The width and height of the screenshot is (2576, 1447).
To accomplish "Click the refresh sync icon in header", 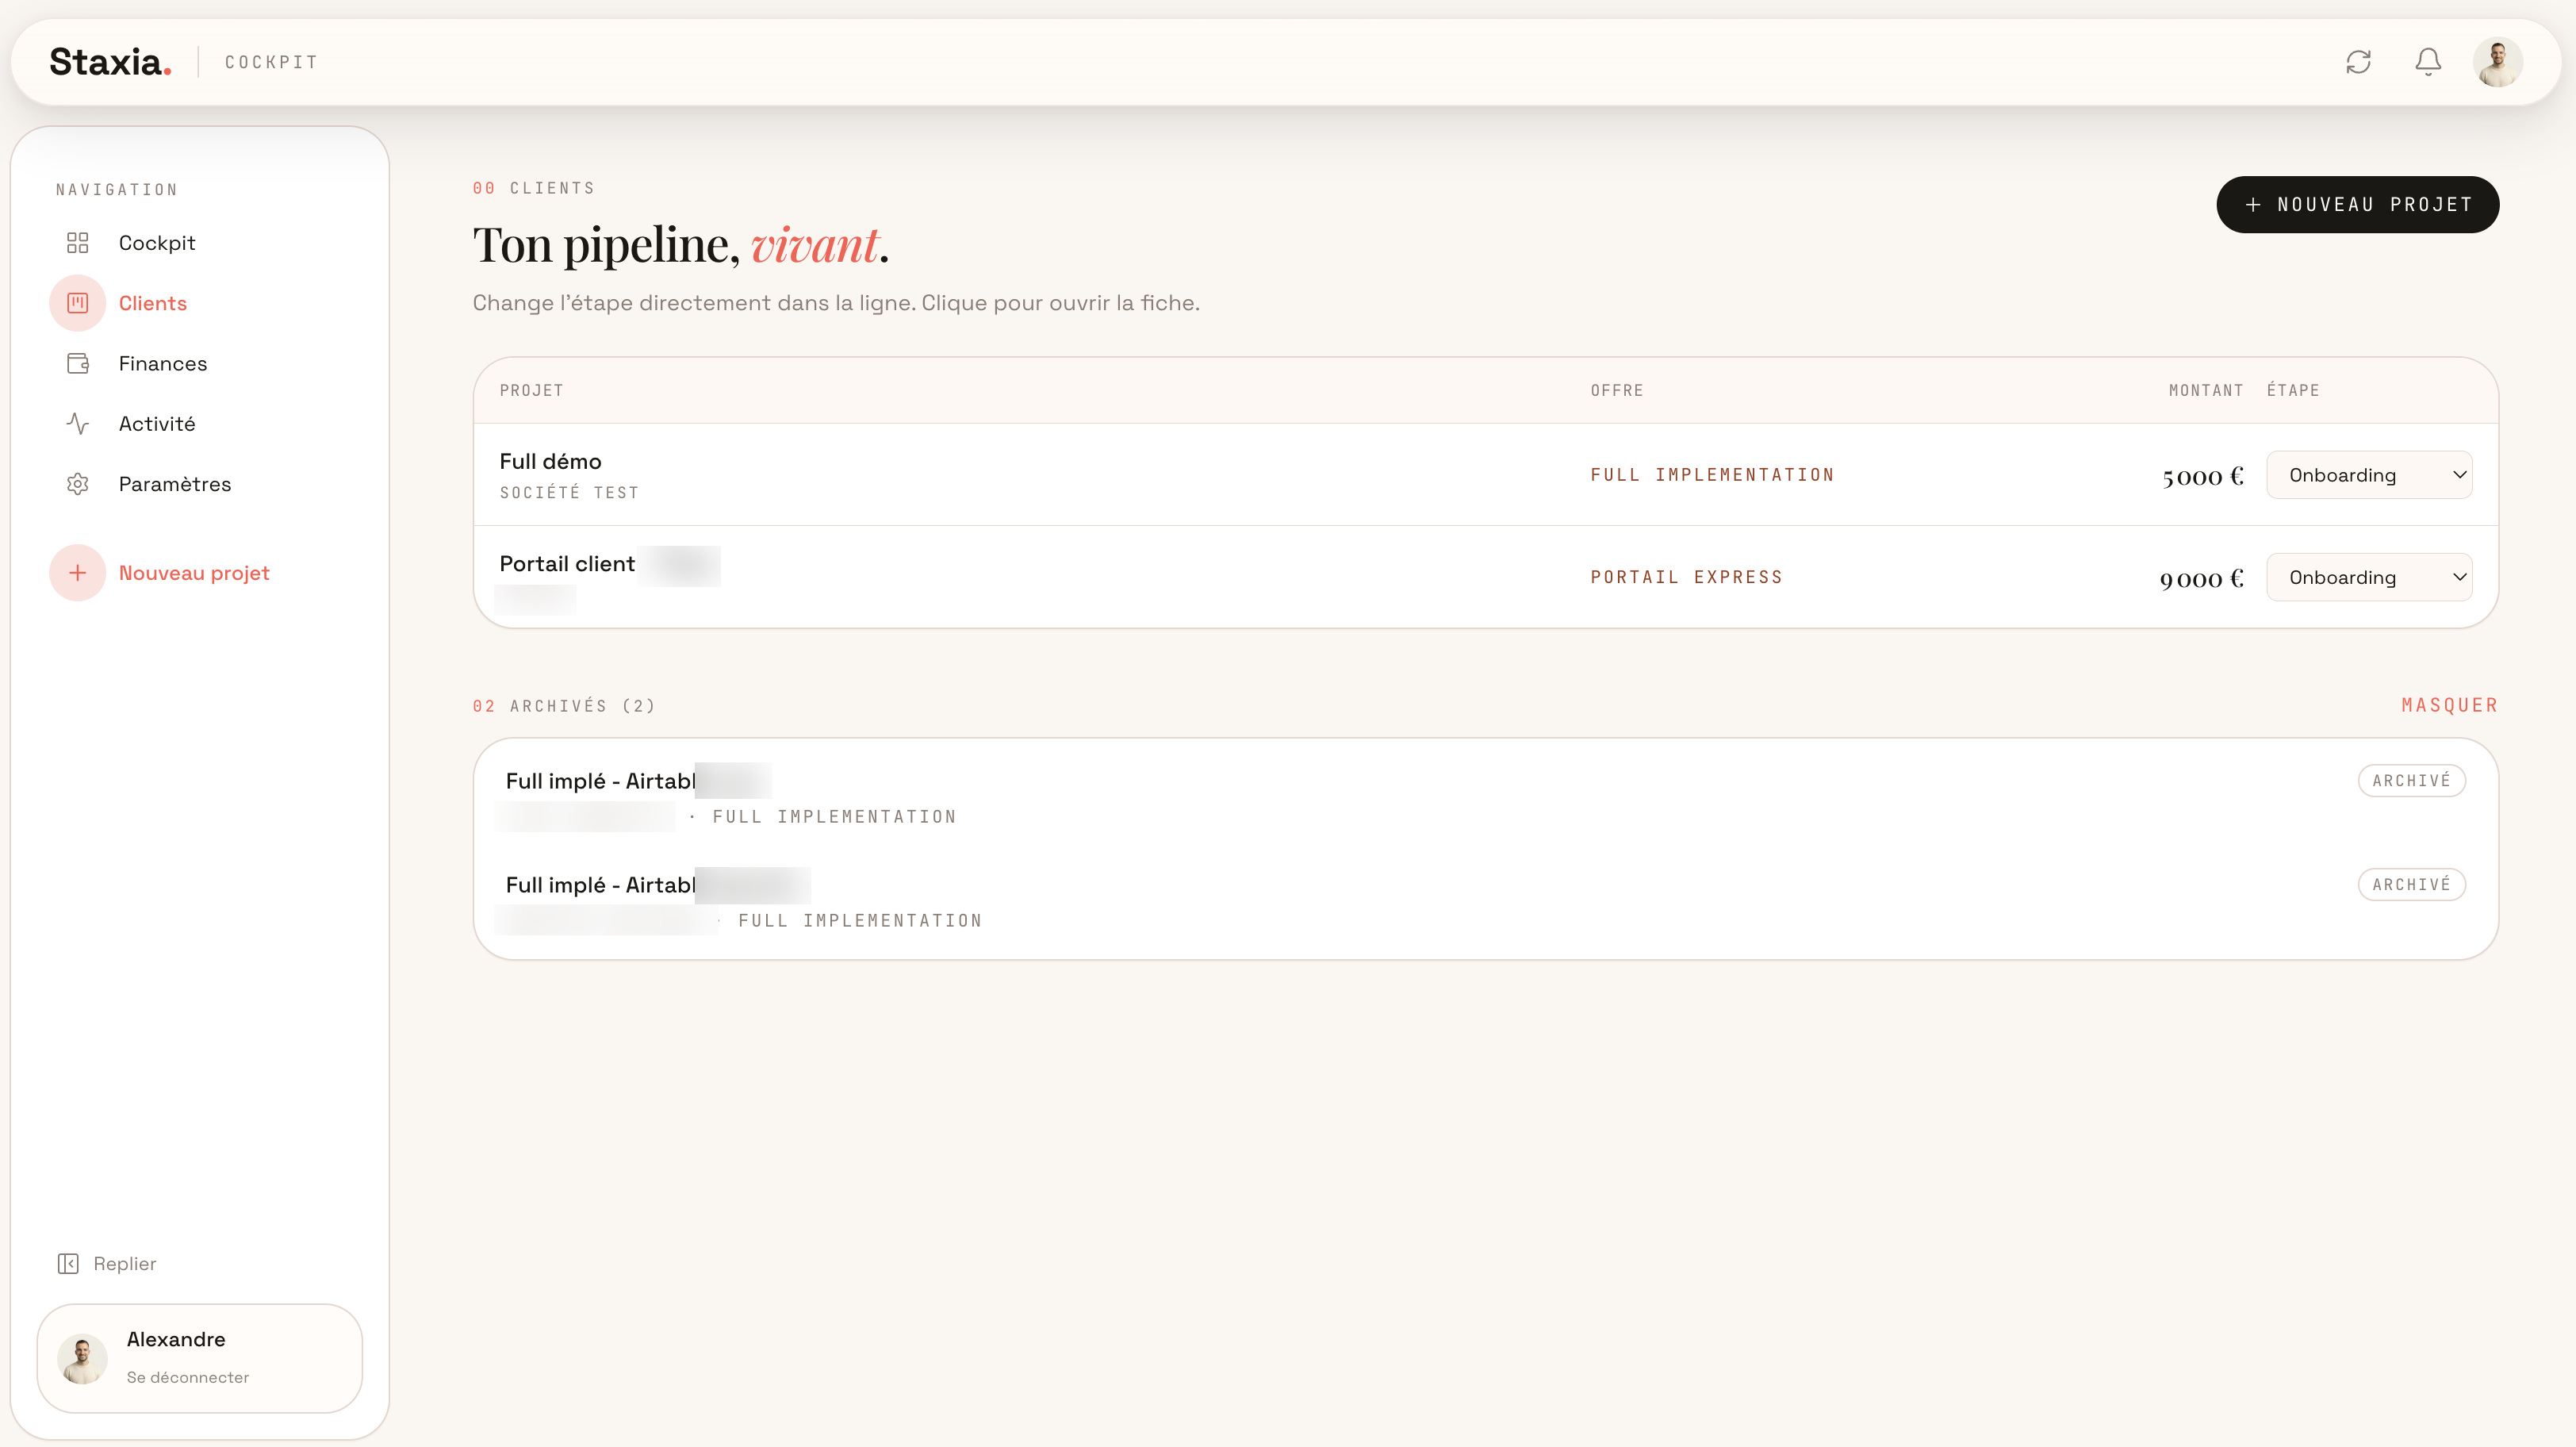I will [x=2358, y=62].
